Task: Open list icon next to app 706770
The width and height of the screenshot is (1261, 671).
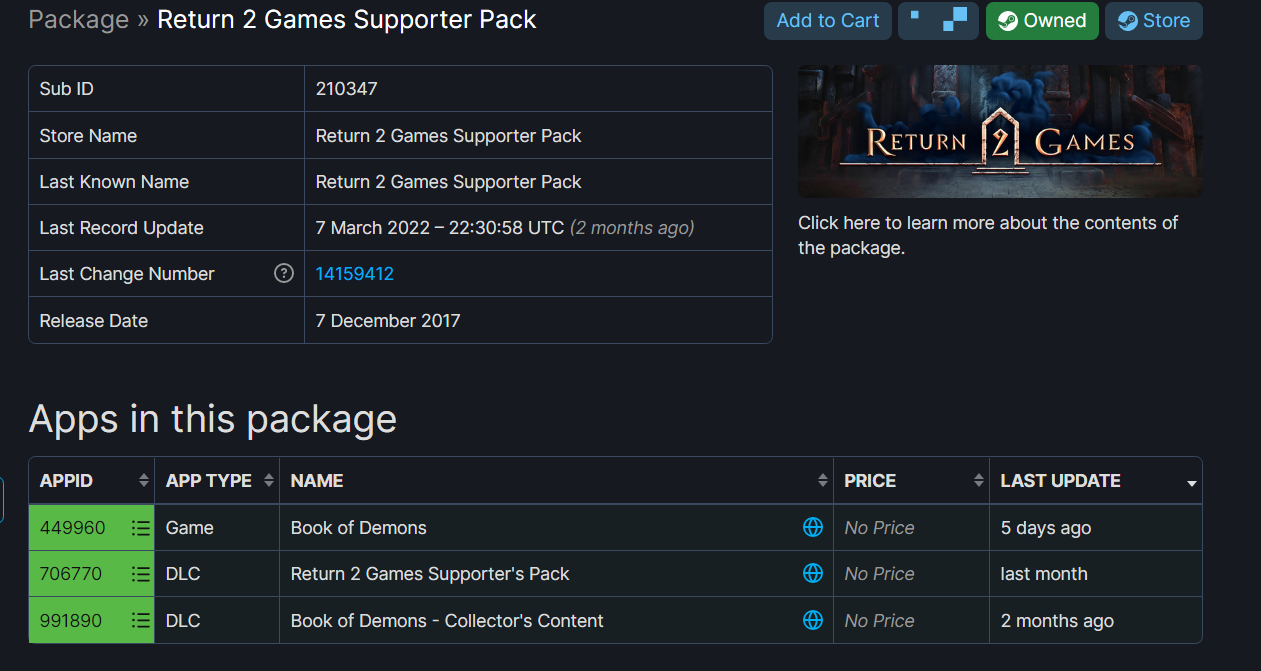Action: [x=141, y=574]
